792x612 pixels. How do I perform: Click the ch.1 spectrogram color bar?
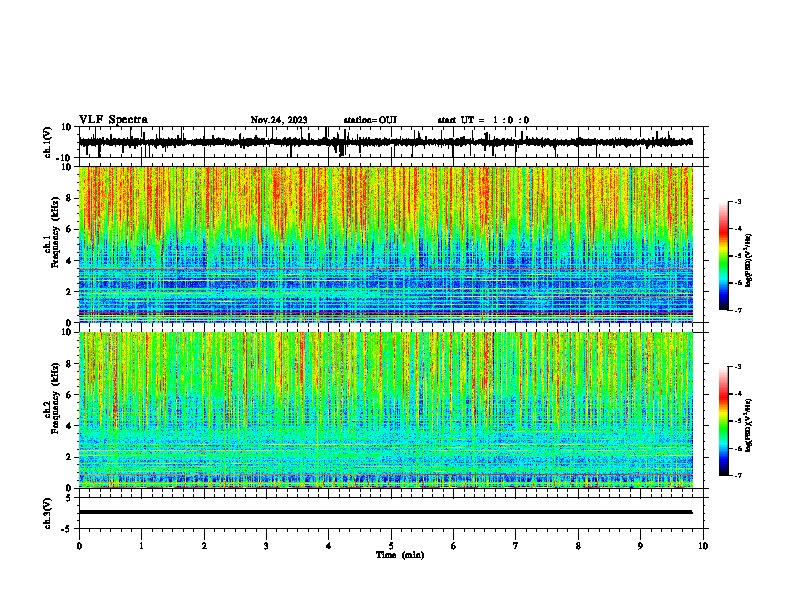pos(723,256)
